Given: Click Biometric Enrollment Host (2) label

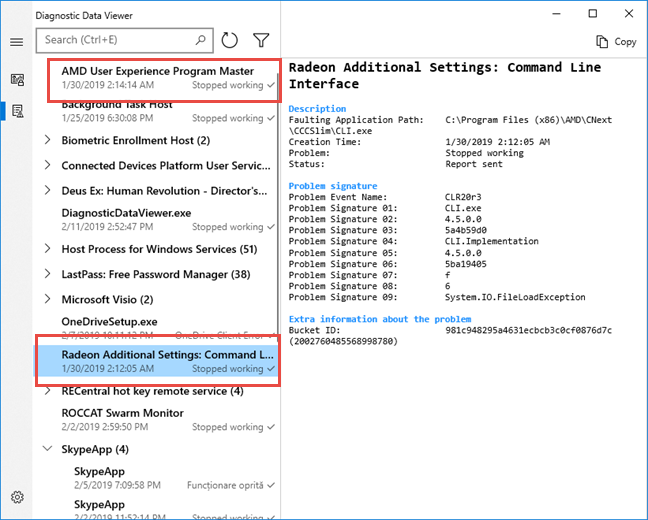Looking at the screenshot, I should click(136, 141).
